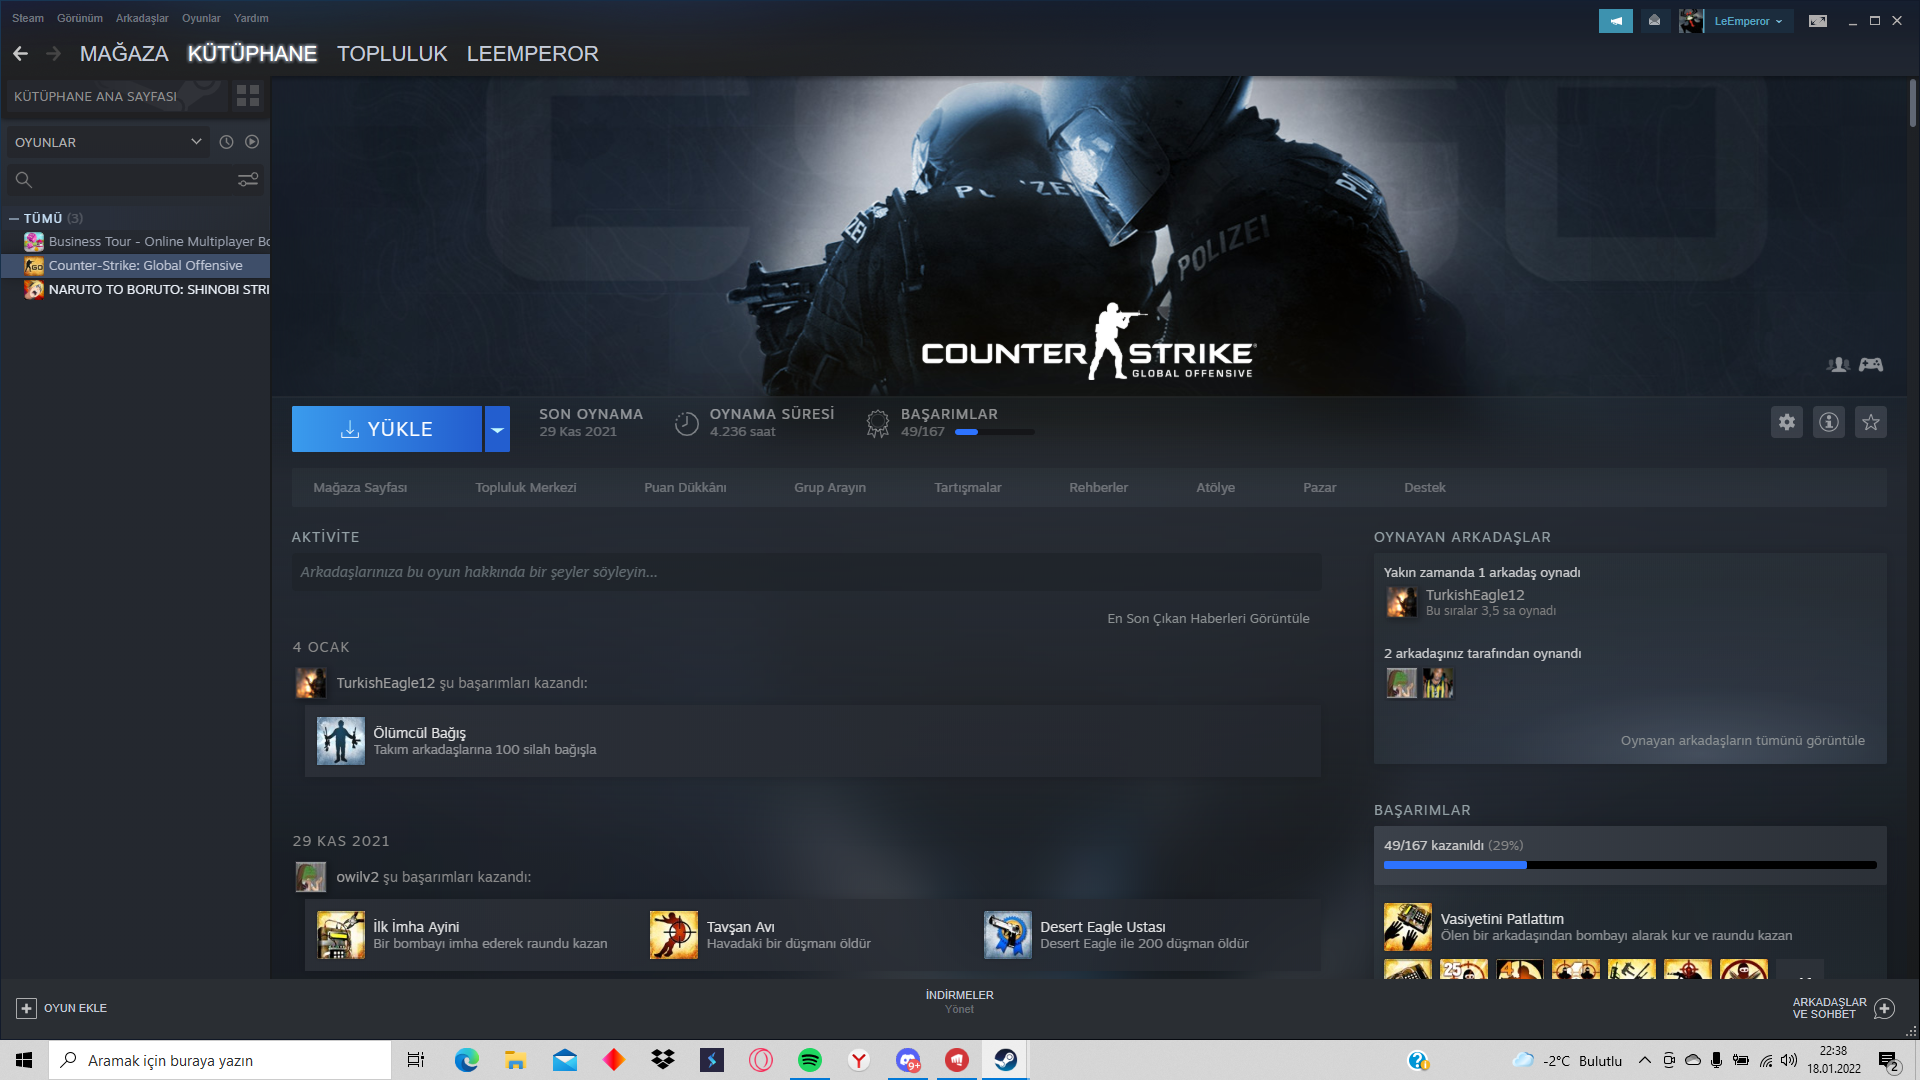Switch to library grid view icon
The width and height of the screenshot is (1920, 1080).
pyautogui.click(x=248, y=96)
